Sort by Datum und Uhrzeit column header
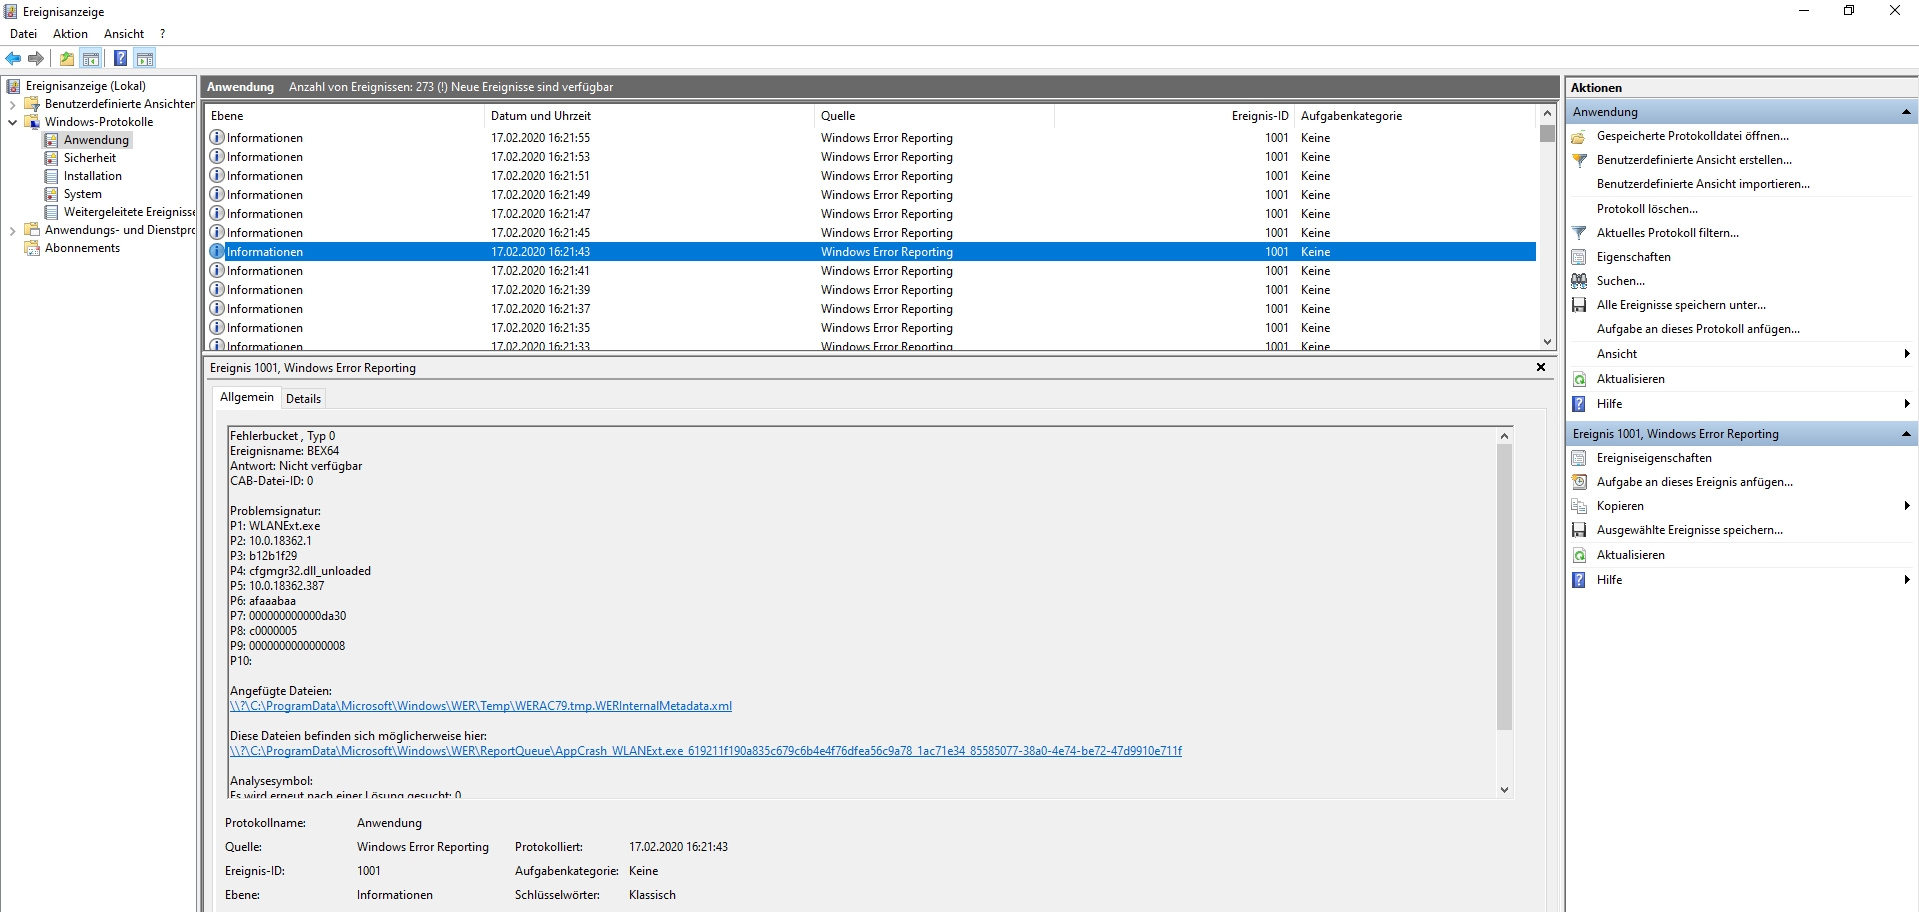 [649, 116]
